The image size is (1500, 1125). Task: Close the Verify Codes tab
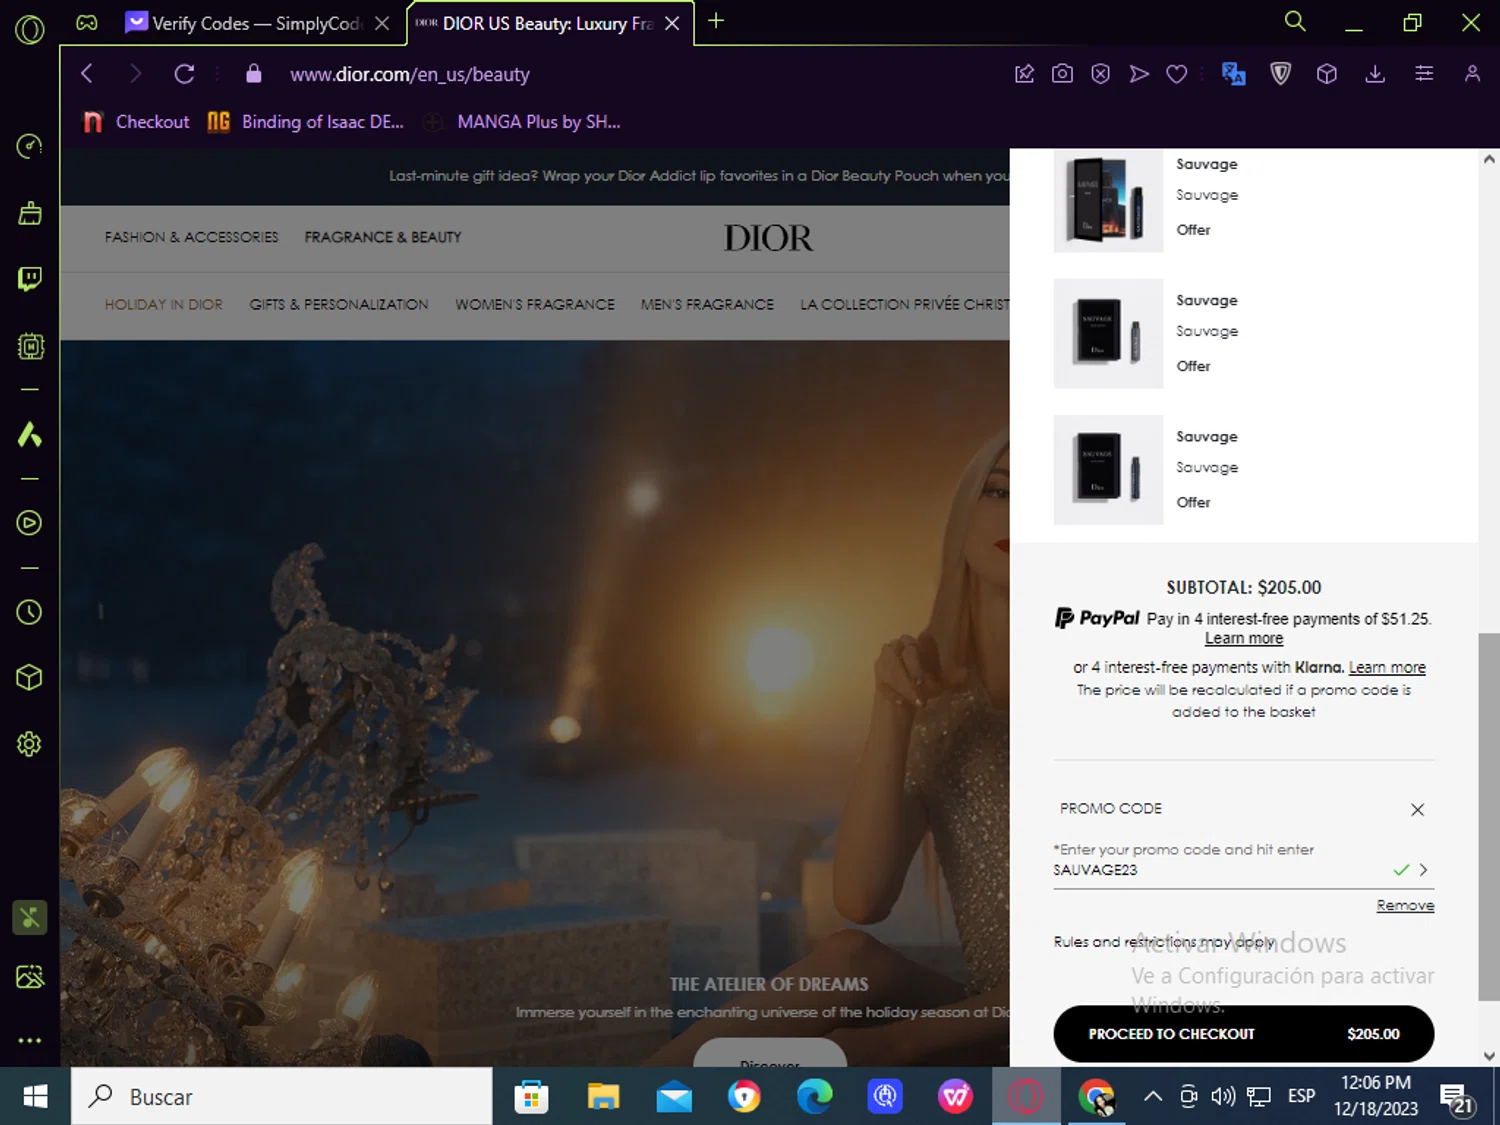(382, 23)
